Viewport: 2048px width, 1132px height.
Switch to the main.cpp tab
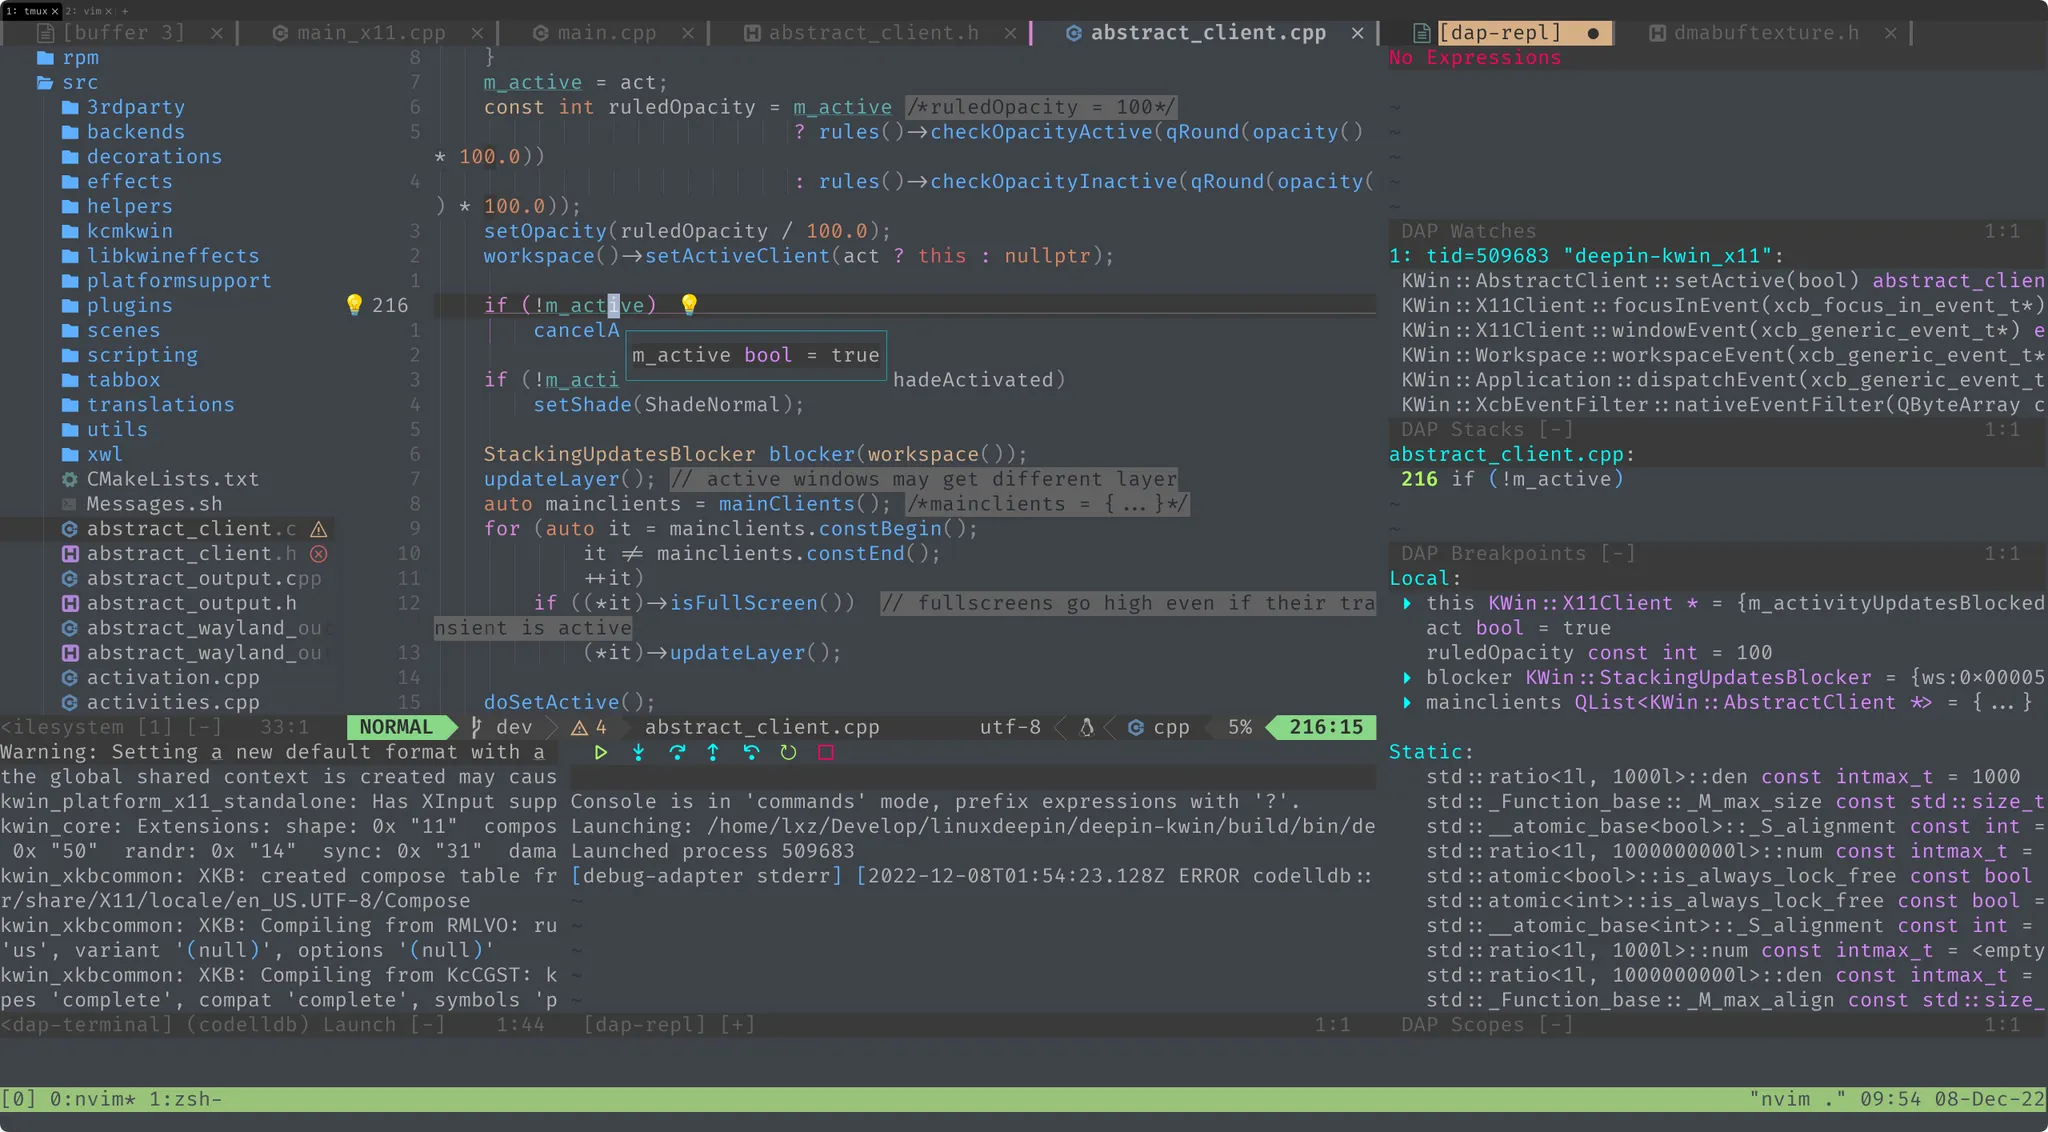606,33
